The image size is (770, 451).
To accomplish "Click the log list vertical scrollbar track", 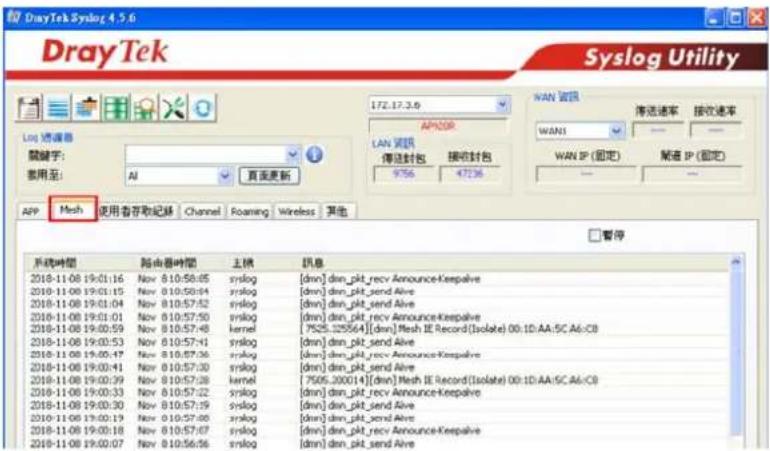I will 736,354.
